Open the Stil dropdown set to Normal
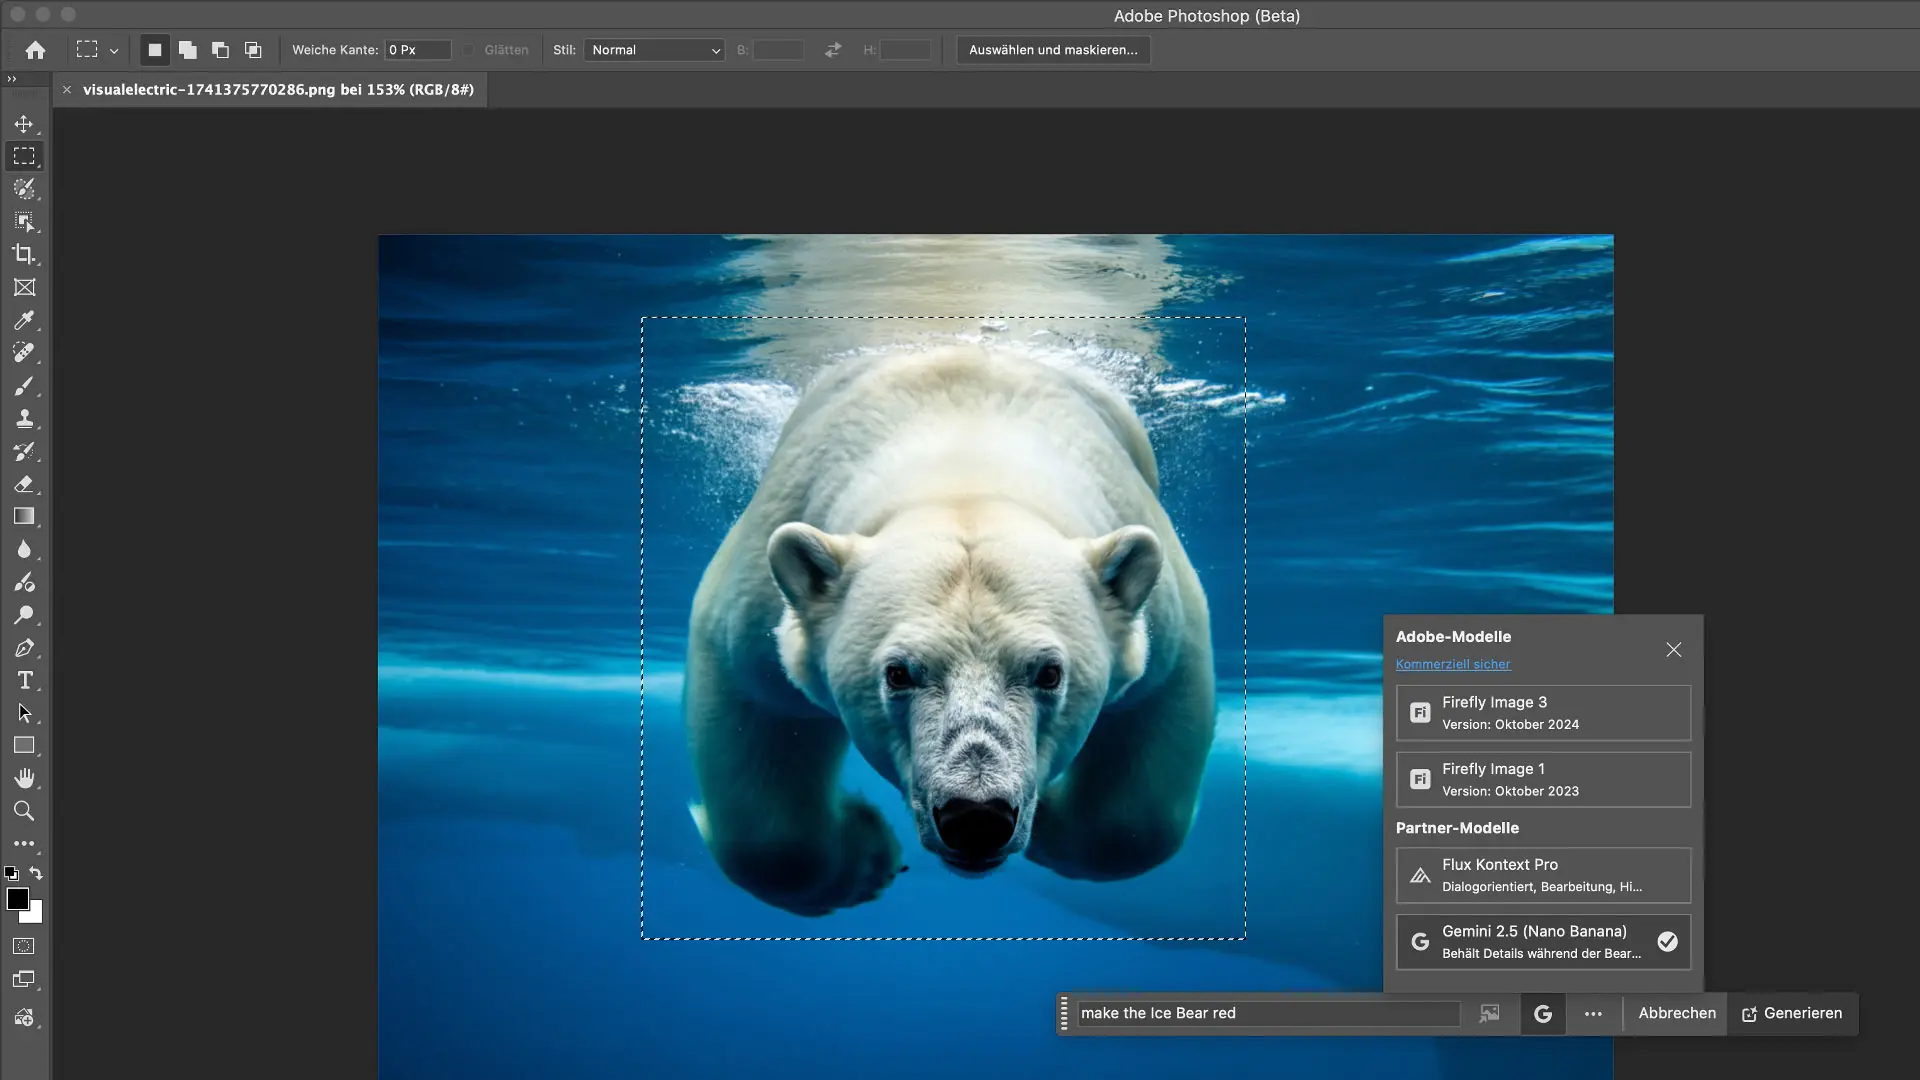Screen dimensions: 1920x1080 (x=653, y=49)
